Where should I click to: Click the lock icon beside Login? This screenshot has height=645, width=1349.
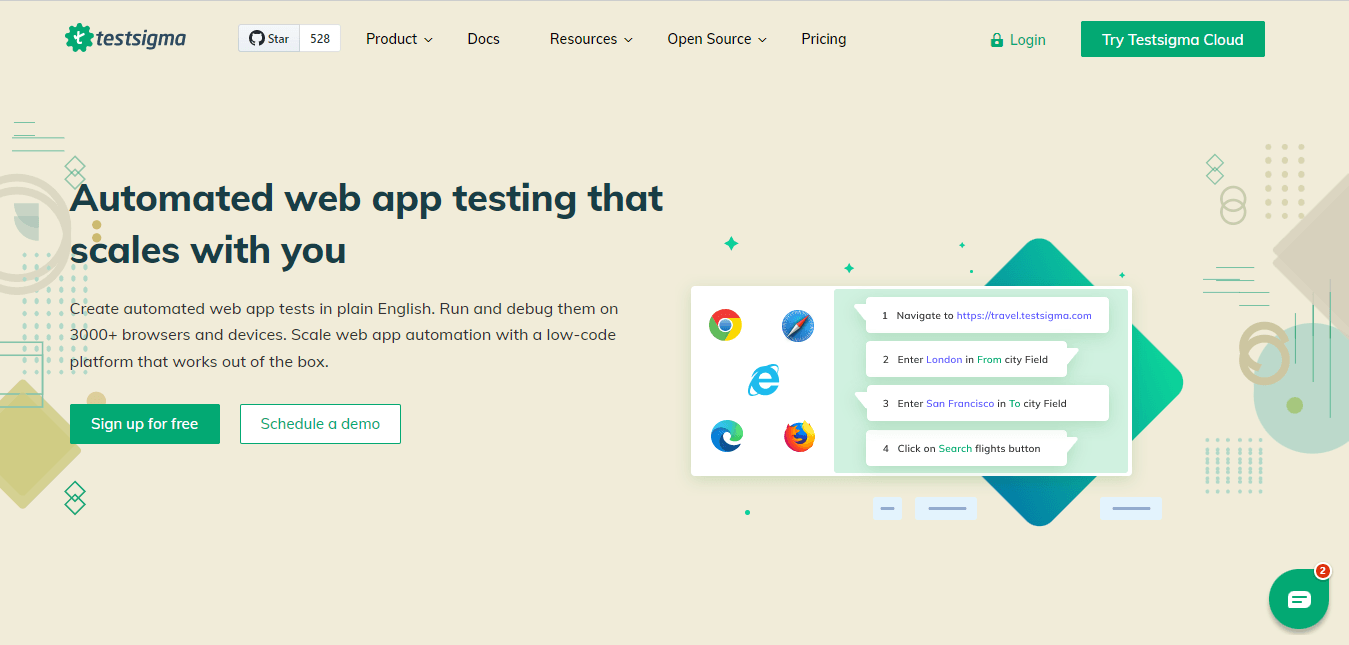[996, 40]
